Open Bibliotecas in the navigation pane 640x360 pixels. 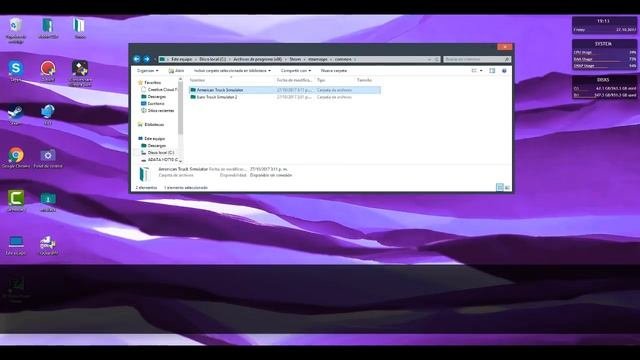151,124
